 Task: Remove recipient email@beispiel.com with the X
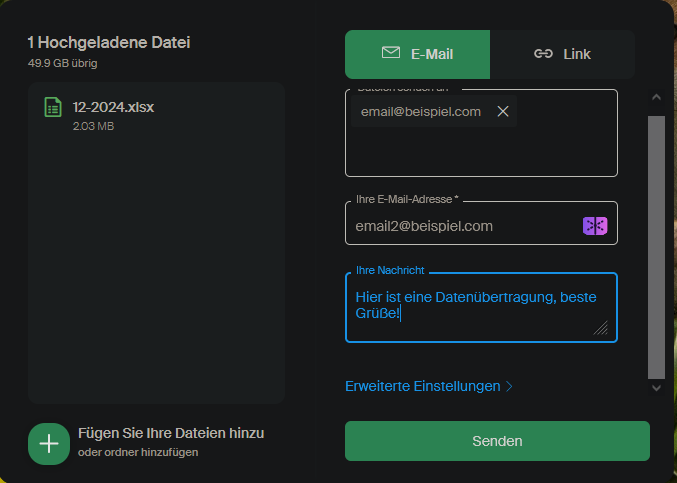click(x=503, y=111)
